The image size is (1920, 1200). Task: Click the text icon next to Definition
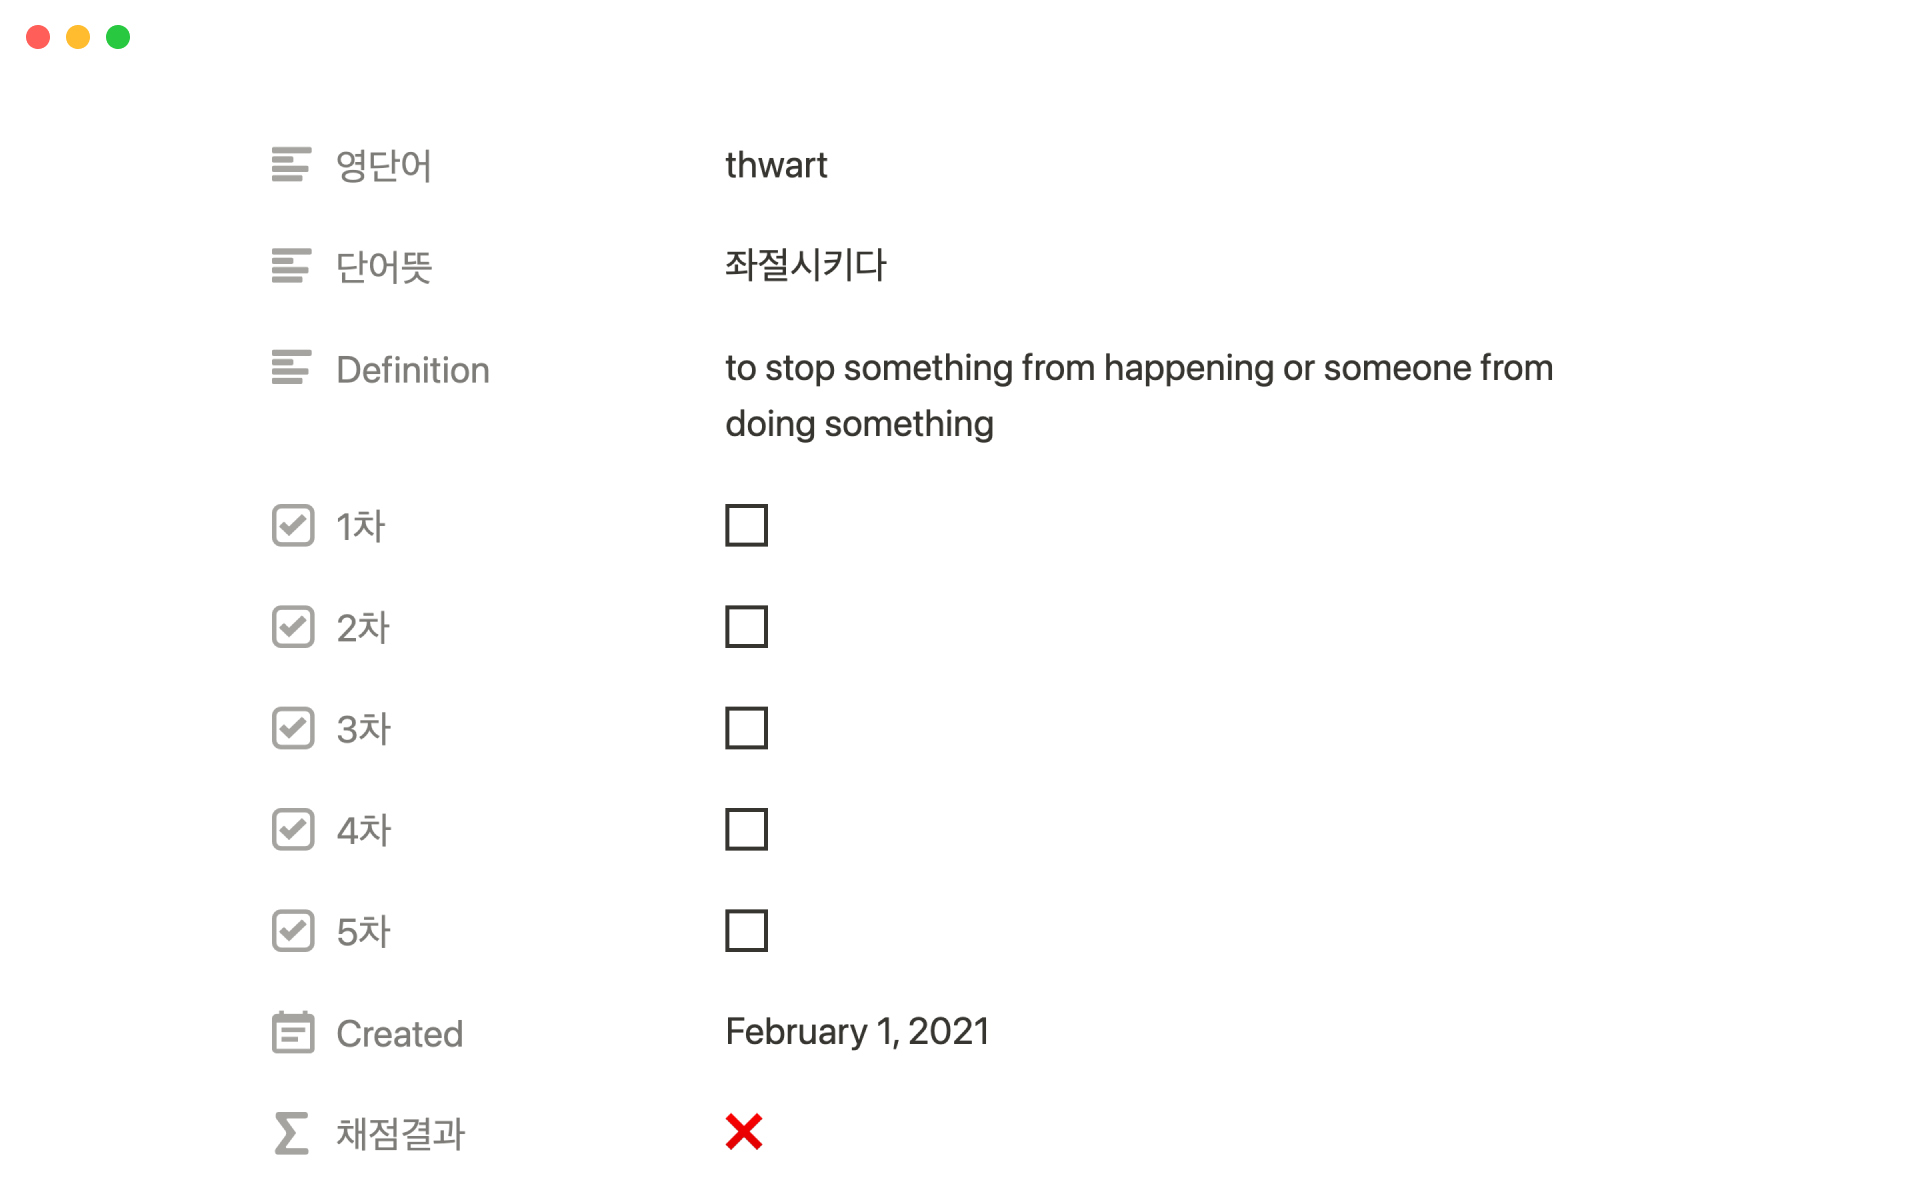[291, 368]
